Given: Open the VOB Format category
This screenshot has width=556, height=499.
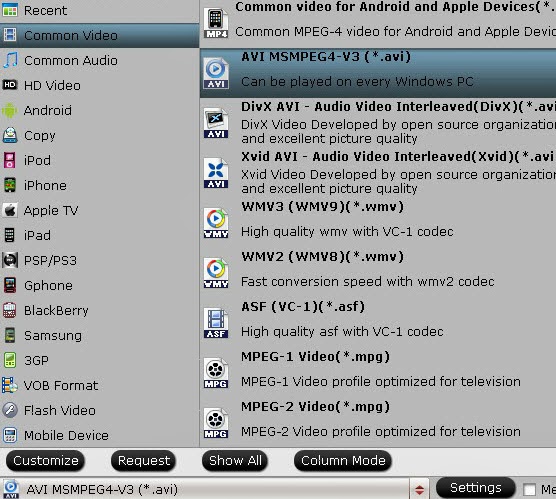Looking at the screenshot, I should point(99,386).
